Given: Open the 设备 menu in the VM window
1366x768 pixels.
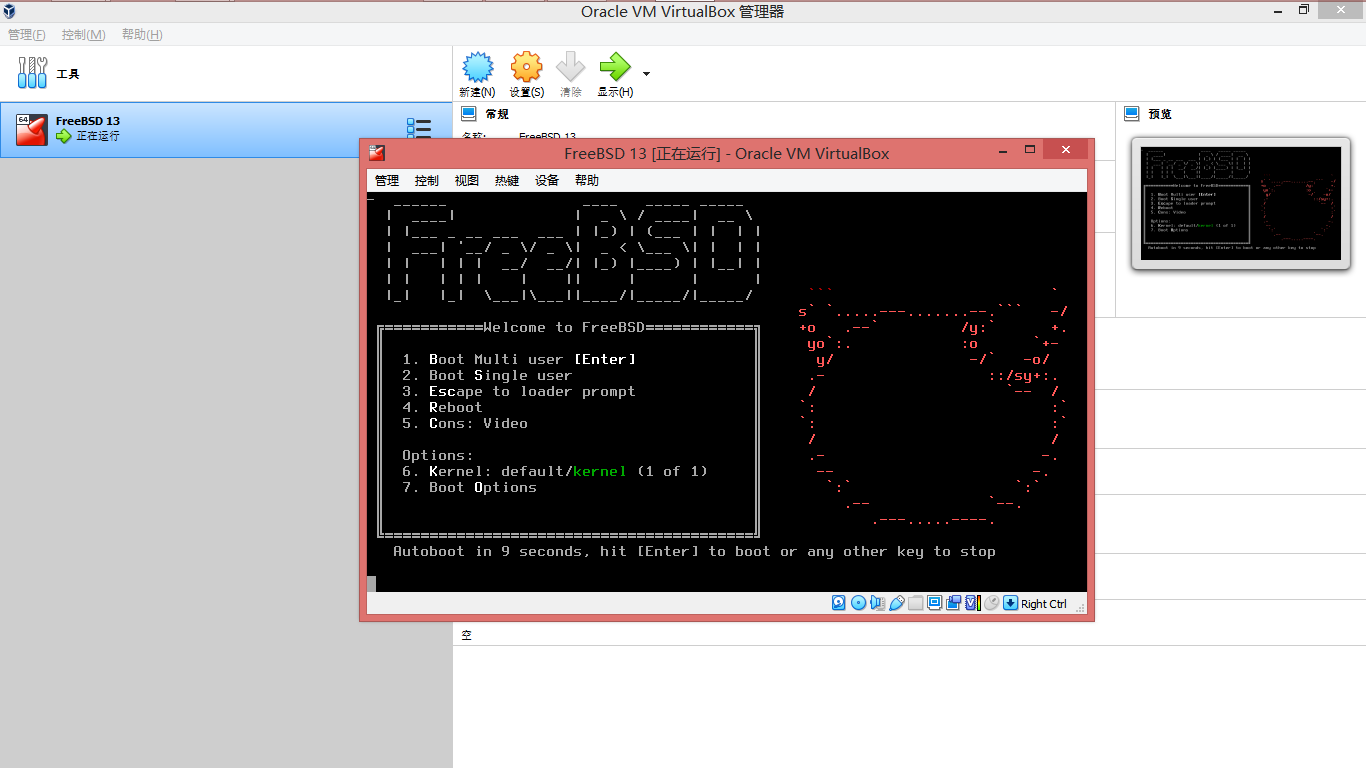Looking at the screenshot, I should (546, 180).
